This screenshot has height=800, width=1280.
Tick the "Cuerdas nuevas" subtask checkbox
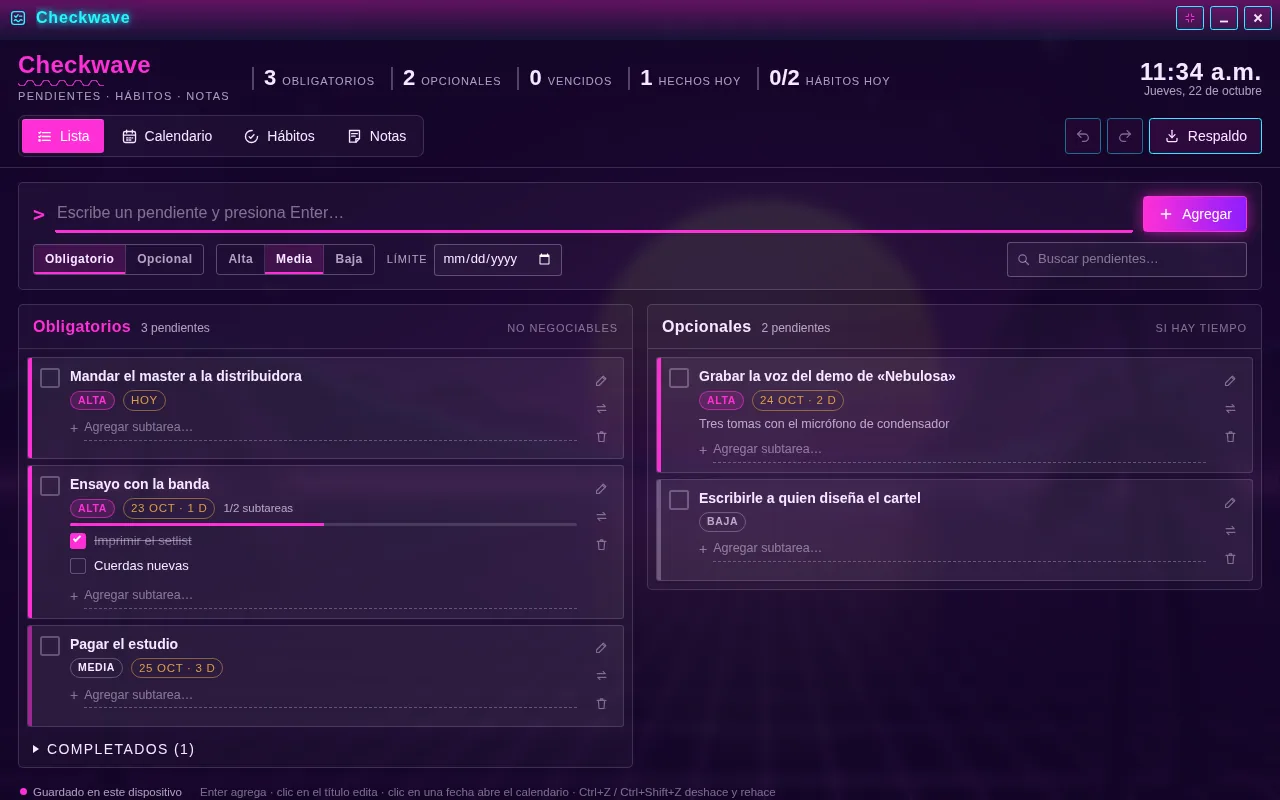point(78,566)
